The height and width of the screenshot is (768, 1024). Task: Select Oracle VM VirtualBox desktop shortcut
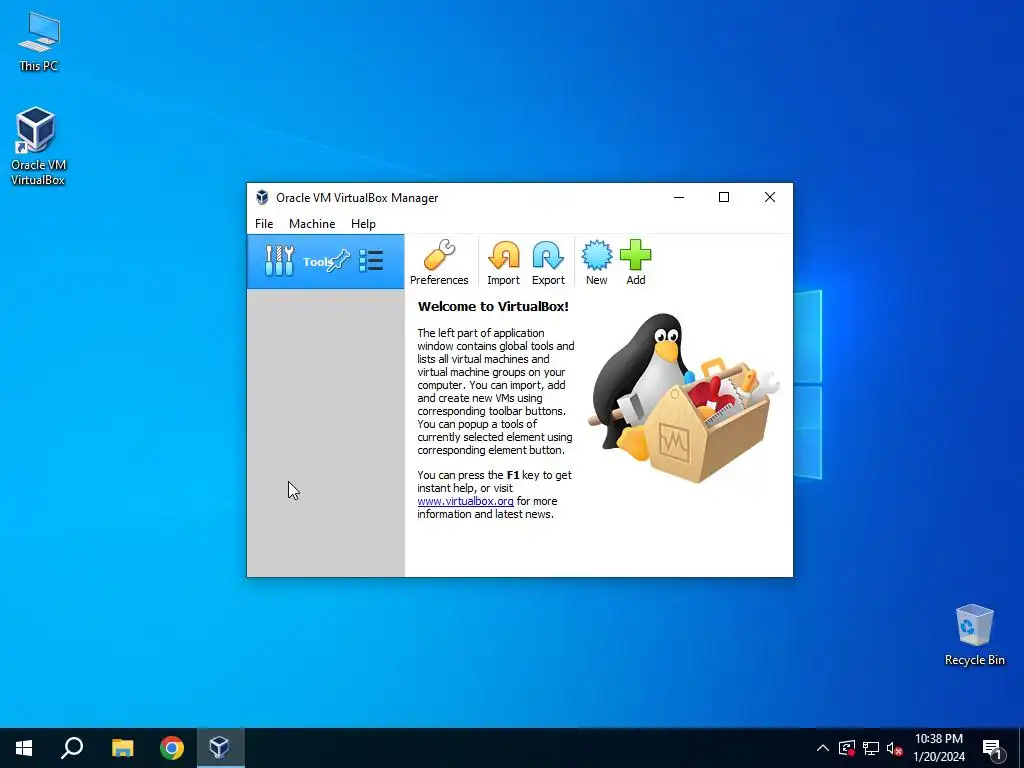(38, 146)
